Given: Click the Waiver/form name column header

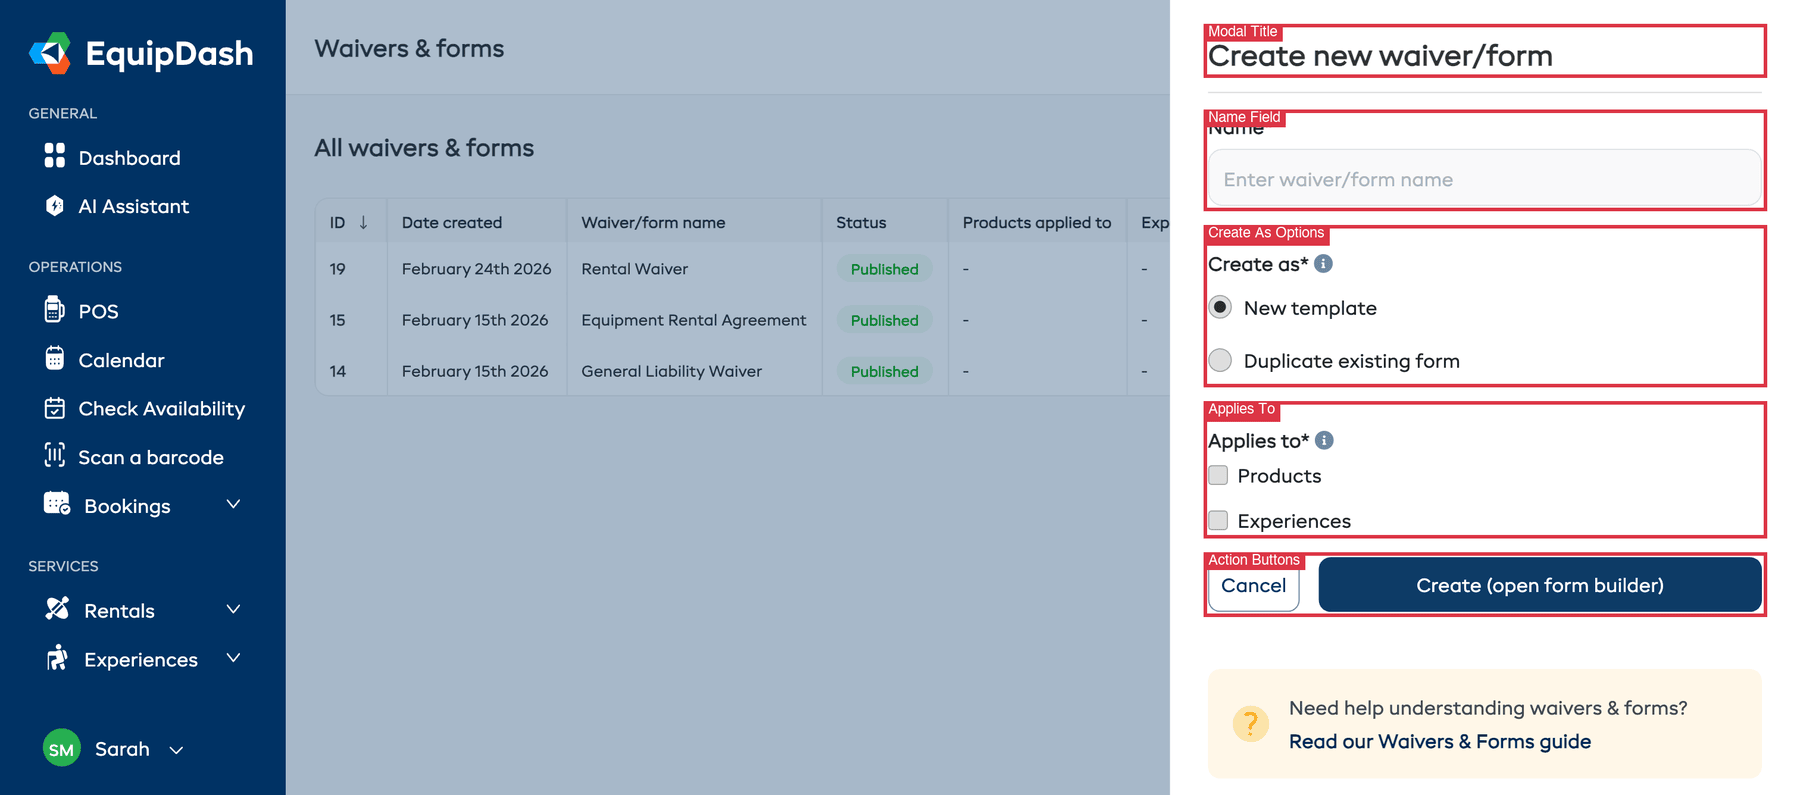Looking at the screenshot, I should (653, 222).
